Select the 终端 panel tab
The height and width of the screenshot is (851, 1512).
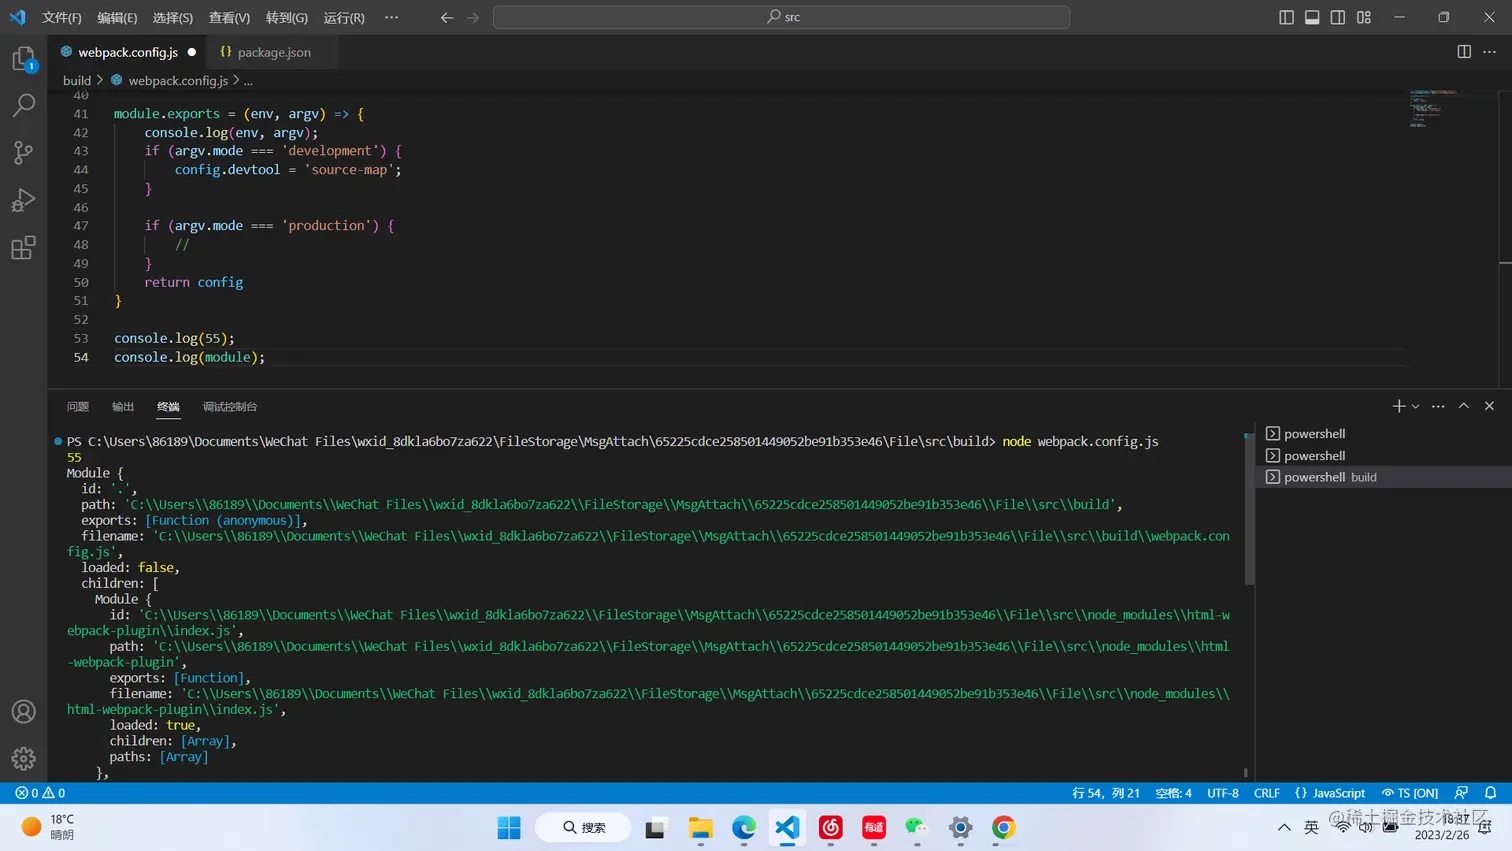coord(168,406)
